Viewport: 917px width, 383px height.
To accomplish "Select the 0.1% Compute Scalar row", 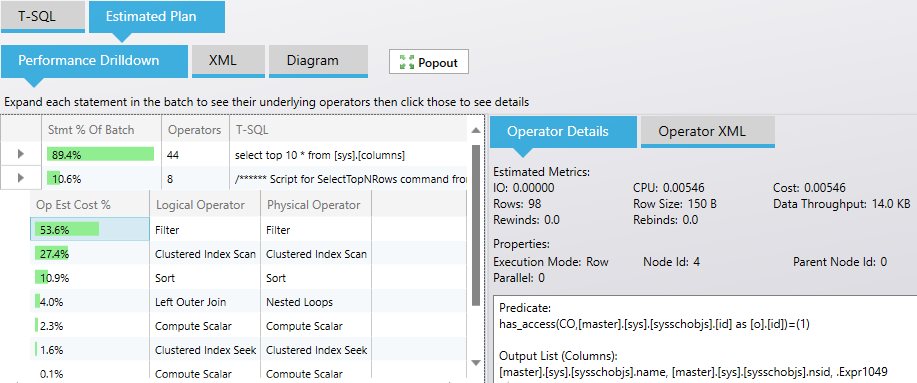I will (x=249, y=373).
